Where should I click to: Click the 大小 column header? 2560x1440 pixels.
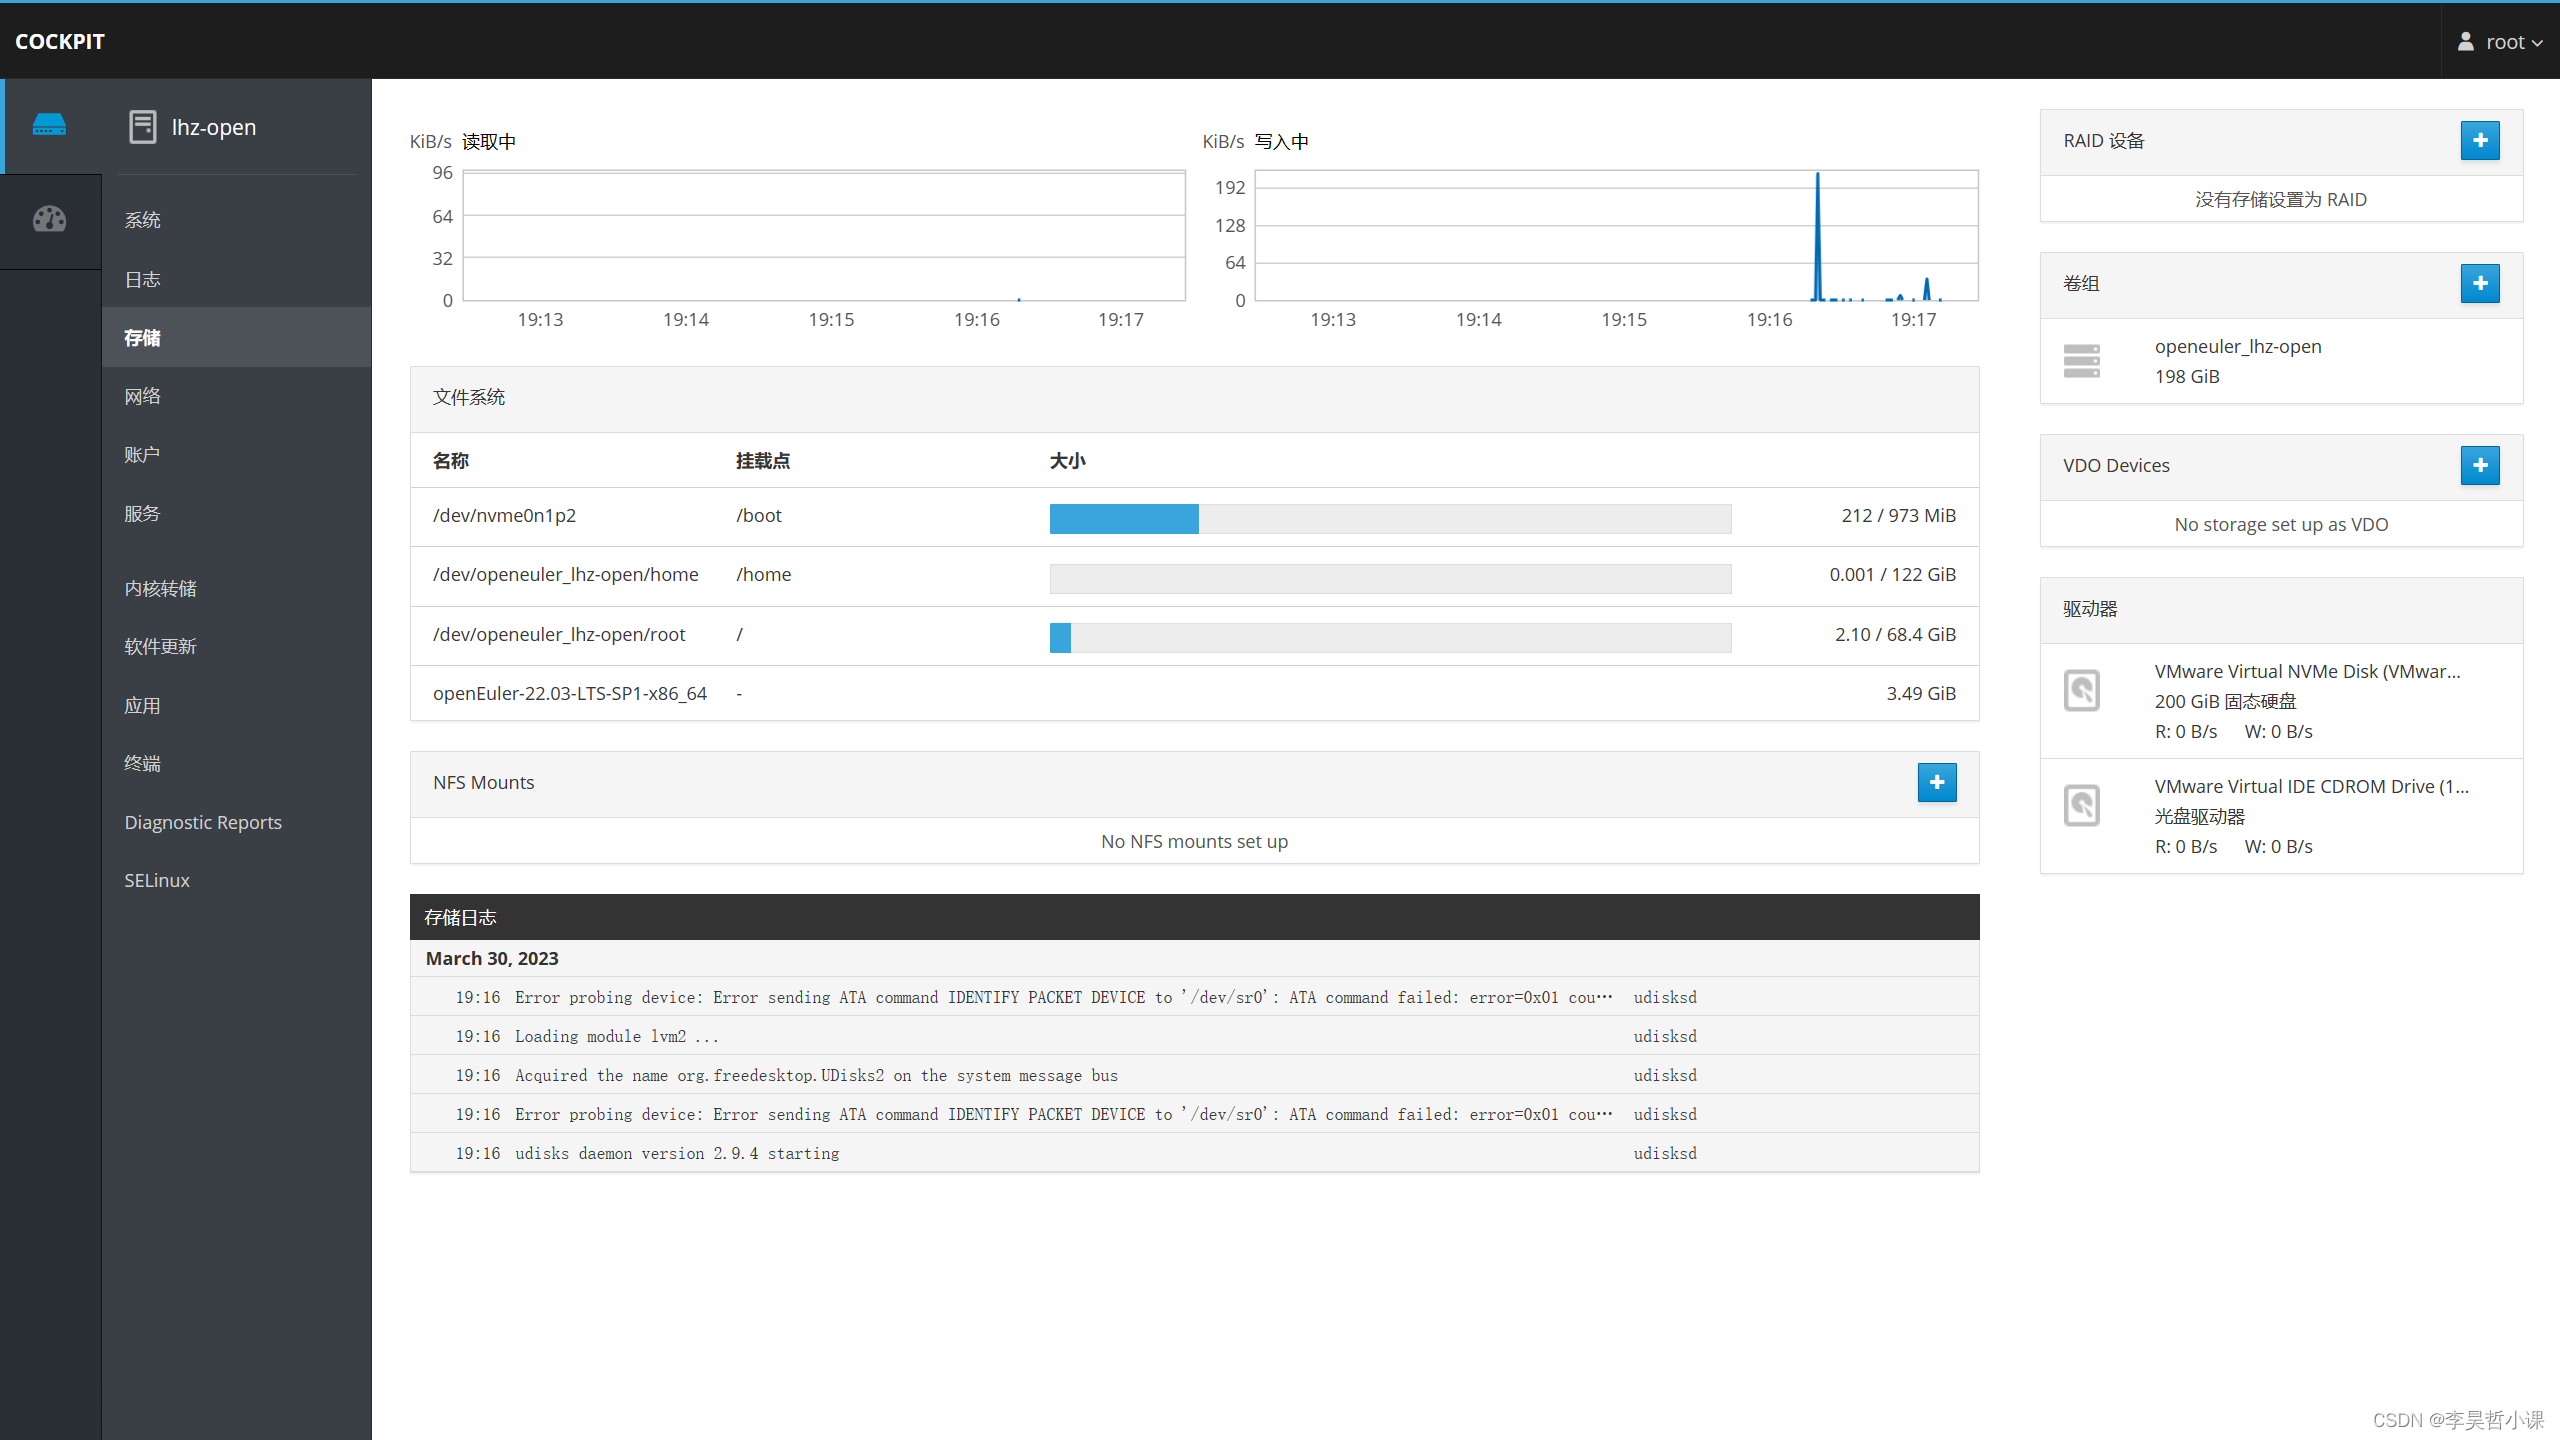coord(1067,461)
